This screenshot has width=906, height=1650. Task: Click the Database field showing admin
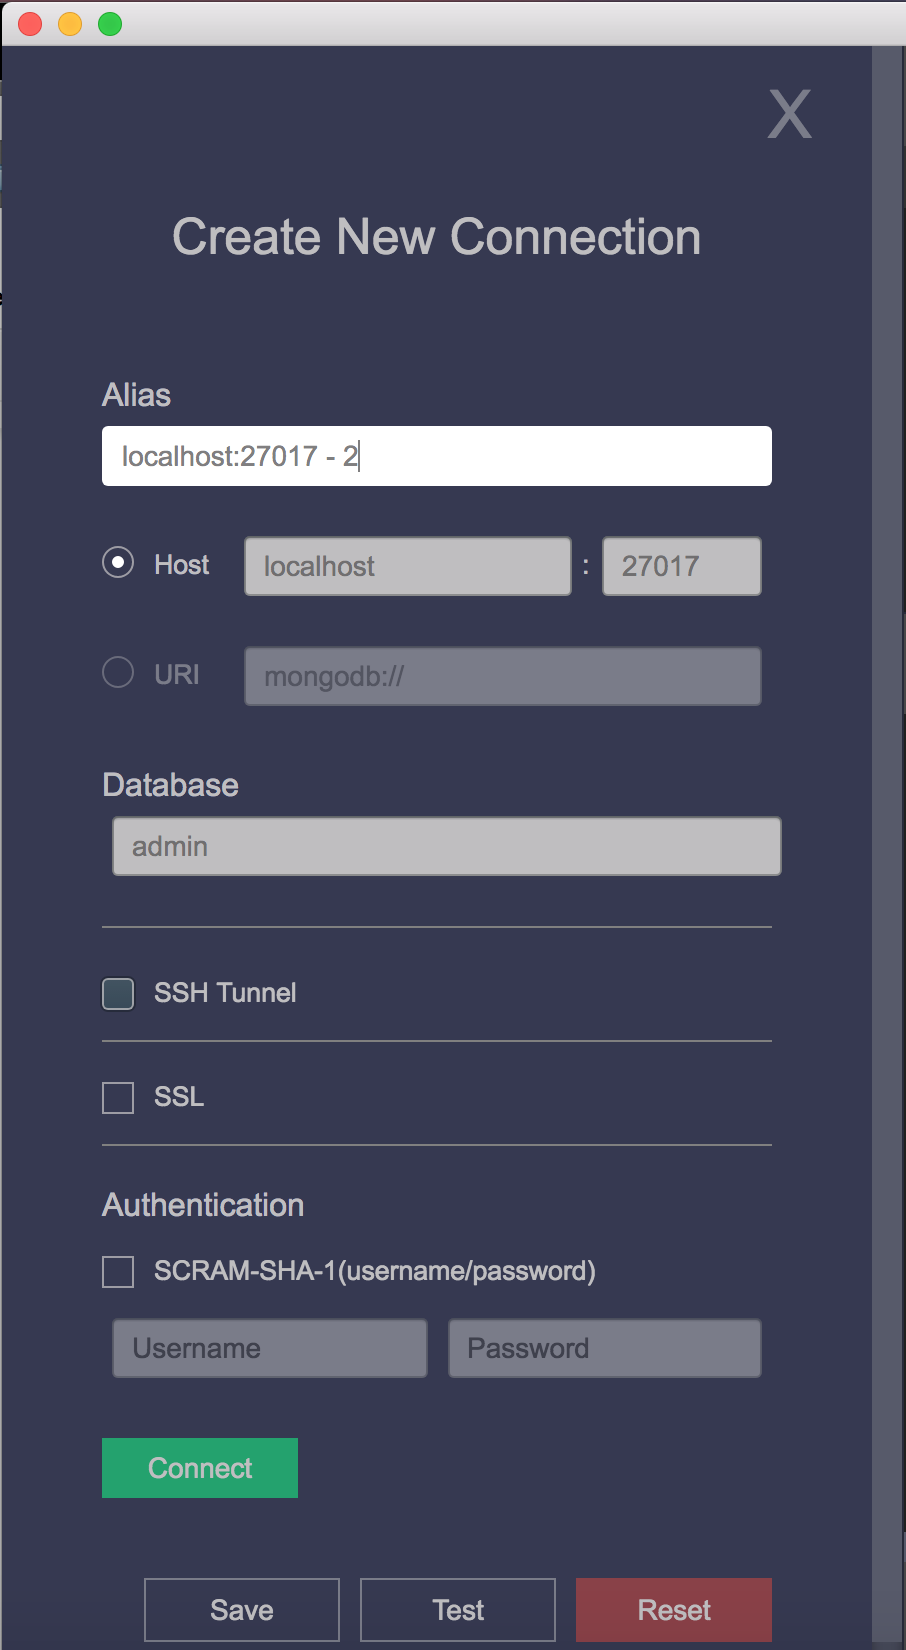[446, 846]
